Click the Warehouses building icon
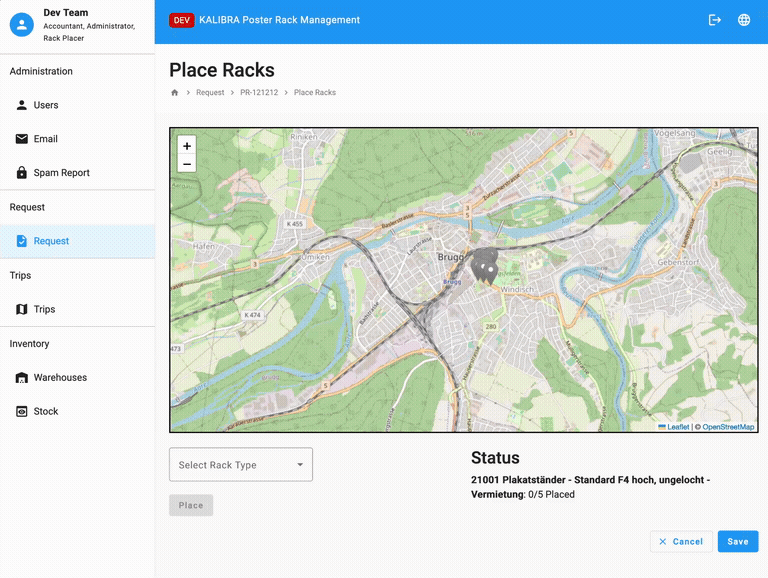 22,378
